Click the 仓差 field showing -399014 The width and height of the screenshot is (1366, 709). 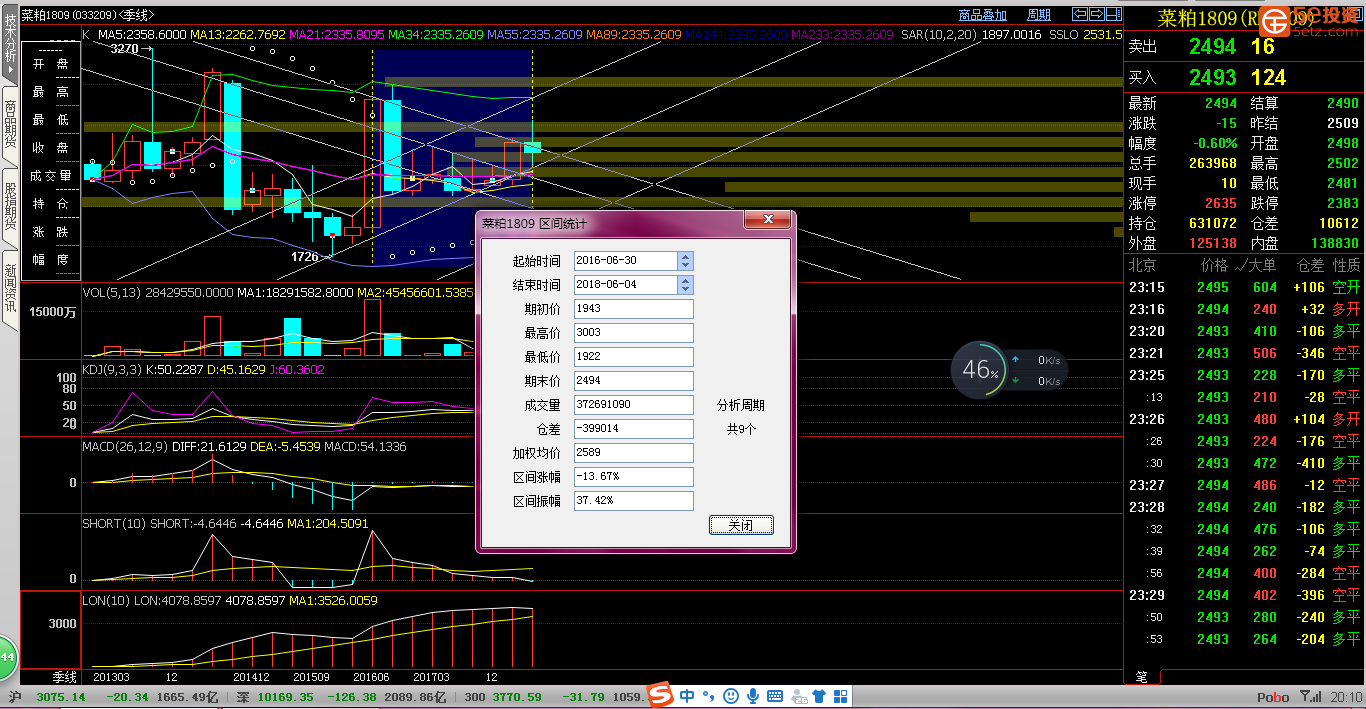[633, 429]
